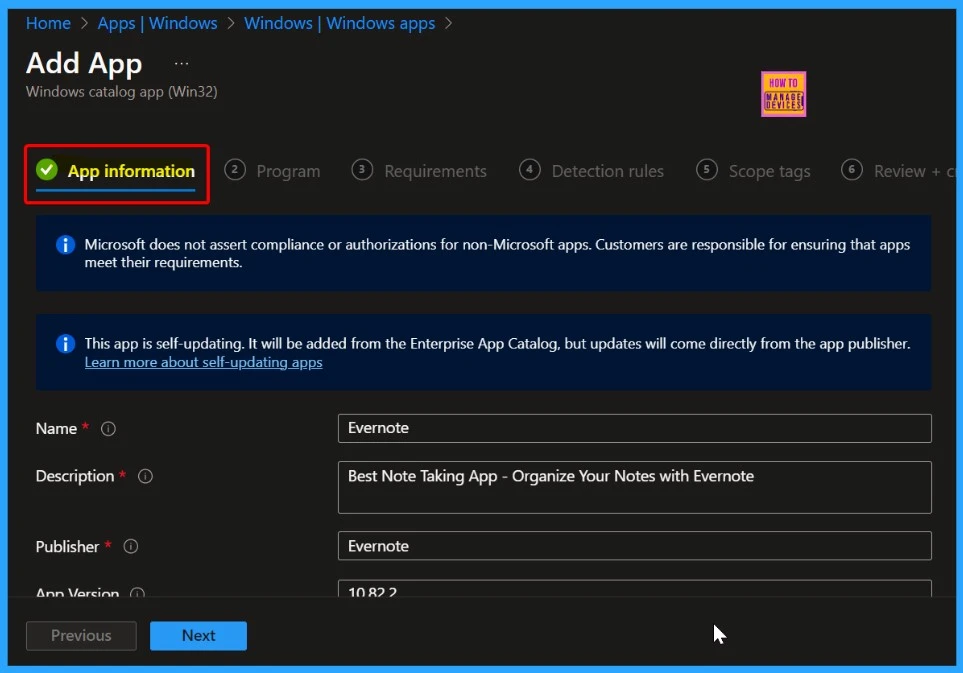Open Apps | Windows breadcrumb link

(157, 23)
